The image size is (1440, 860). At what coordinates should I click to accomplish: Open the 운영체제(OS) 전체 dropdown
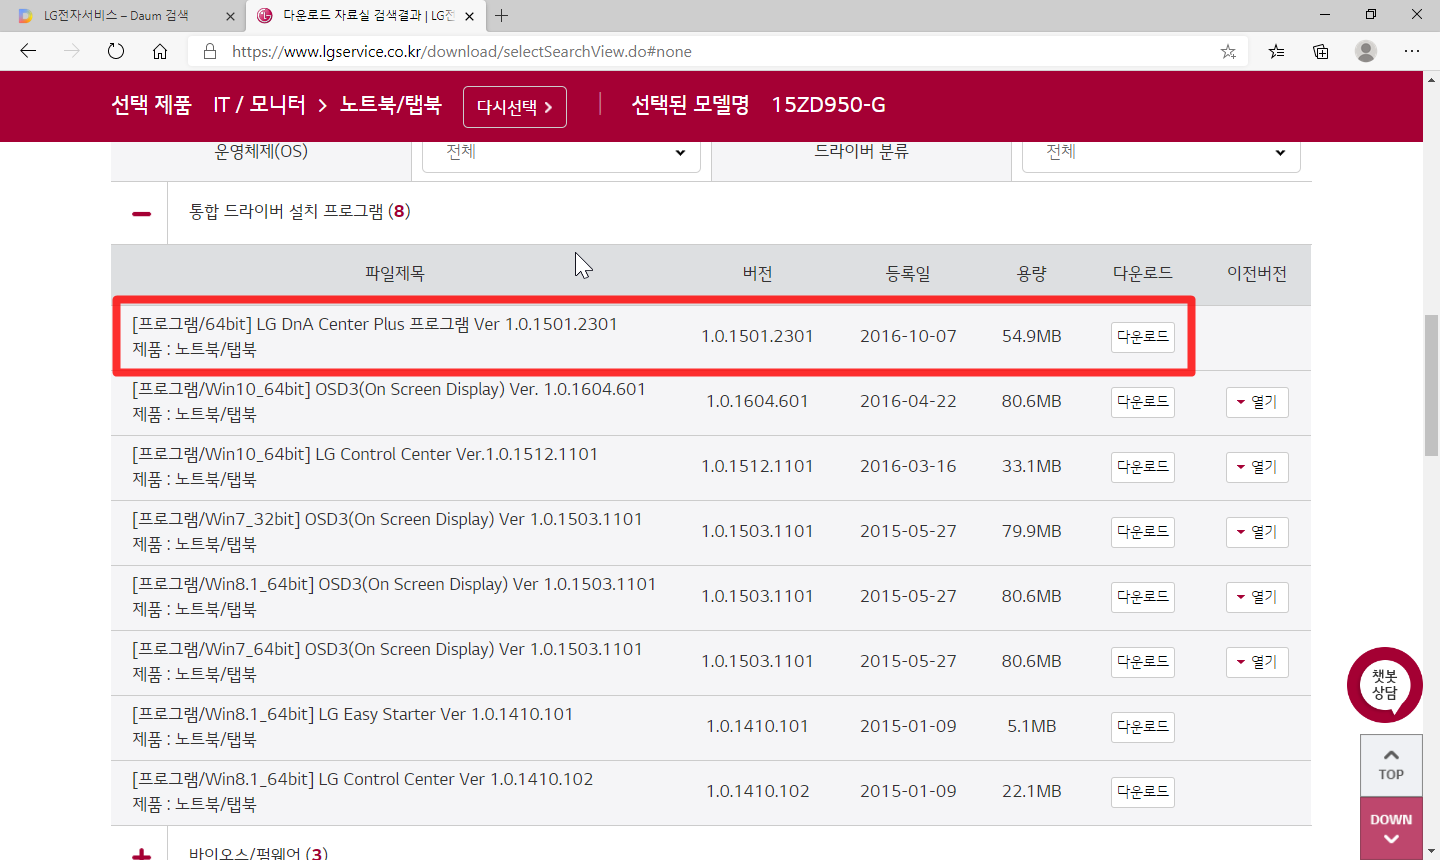(x=561, y=153)
